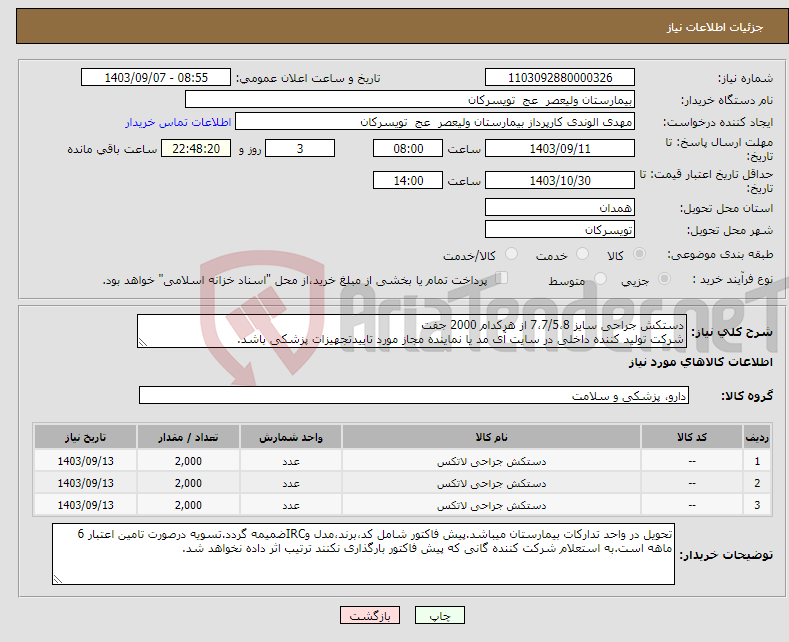Click the remaining time field 22:48:20
The image size is (789, 642).
click(196, 148)
